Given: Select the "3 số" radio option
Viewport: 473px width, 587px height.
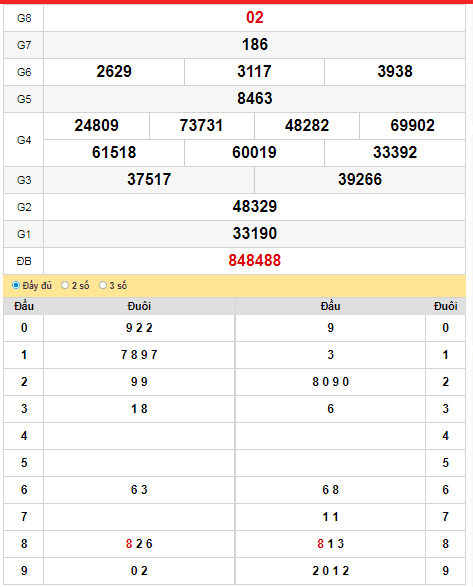Looking at the screenshot, I should coord(103,285).
